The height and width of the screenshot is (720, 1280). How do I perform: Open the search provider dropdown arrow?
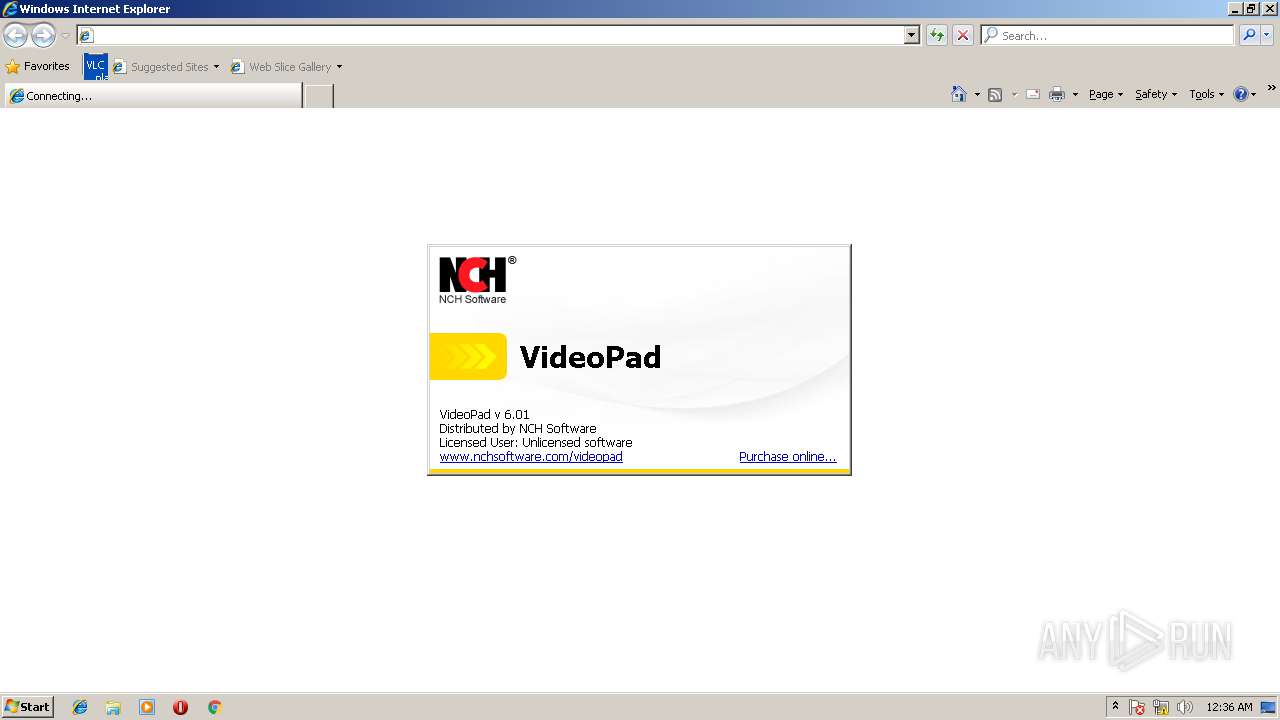[1267, 35]
